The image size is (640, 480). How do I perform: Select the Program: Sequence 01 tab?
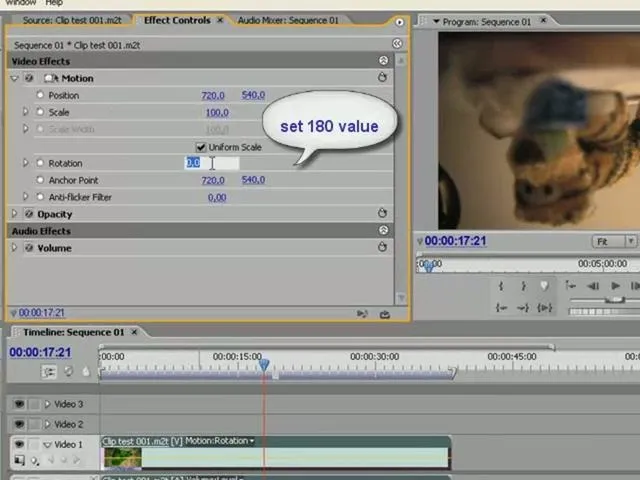[x=487, y=22]
